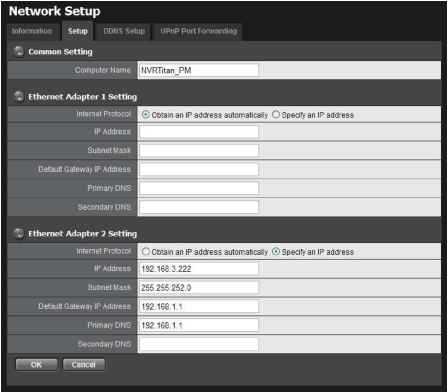Image resolution: width=448 pixels, height=392 pixels.
Task: Click the Ethernet Adapter 1 Setting icon
Action: click(19, 97)
